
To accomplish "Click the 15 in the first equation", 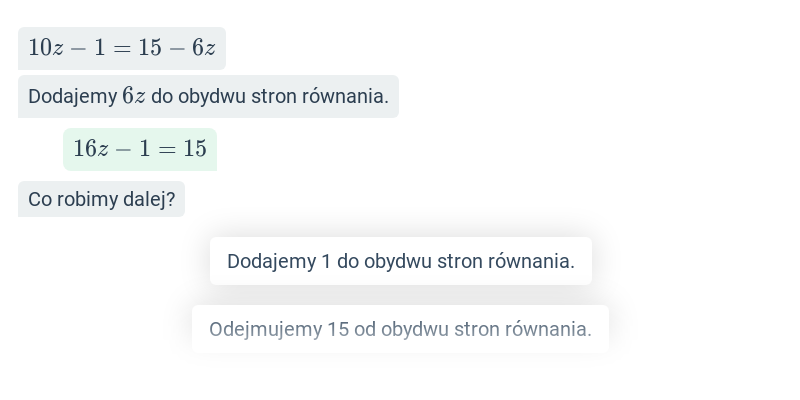I will click(150, 48).
